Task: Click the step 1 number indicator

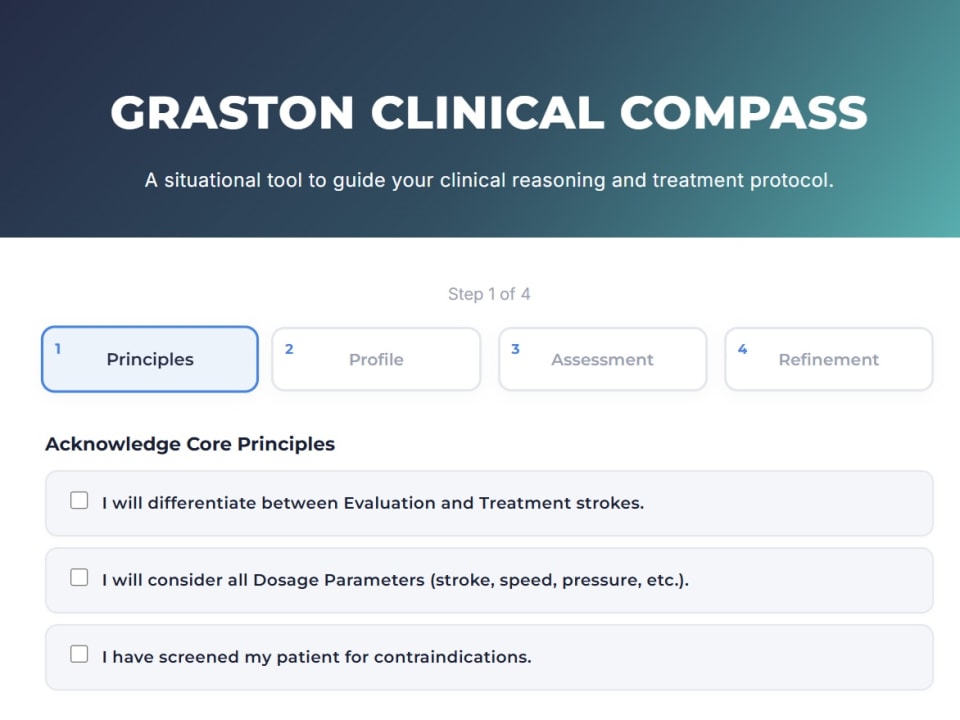Action: click(x=57, y=348)
